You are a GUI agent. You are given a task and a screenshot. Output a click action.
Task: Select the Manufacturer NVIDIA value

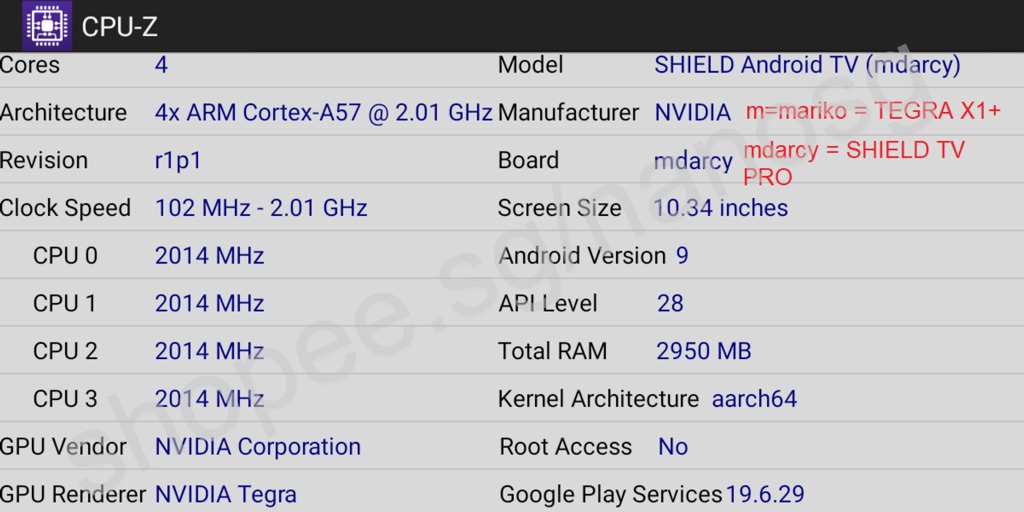point(692,113)
